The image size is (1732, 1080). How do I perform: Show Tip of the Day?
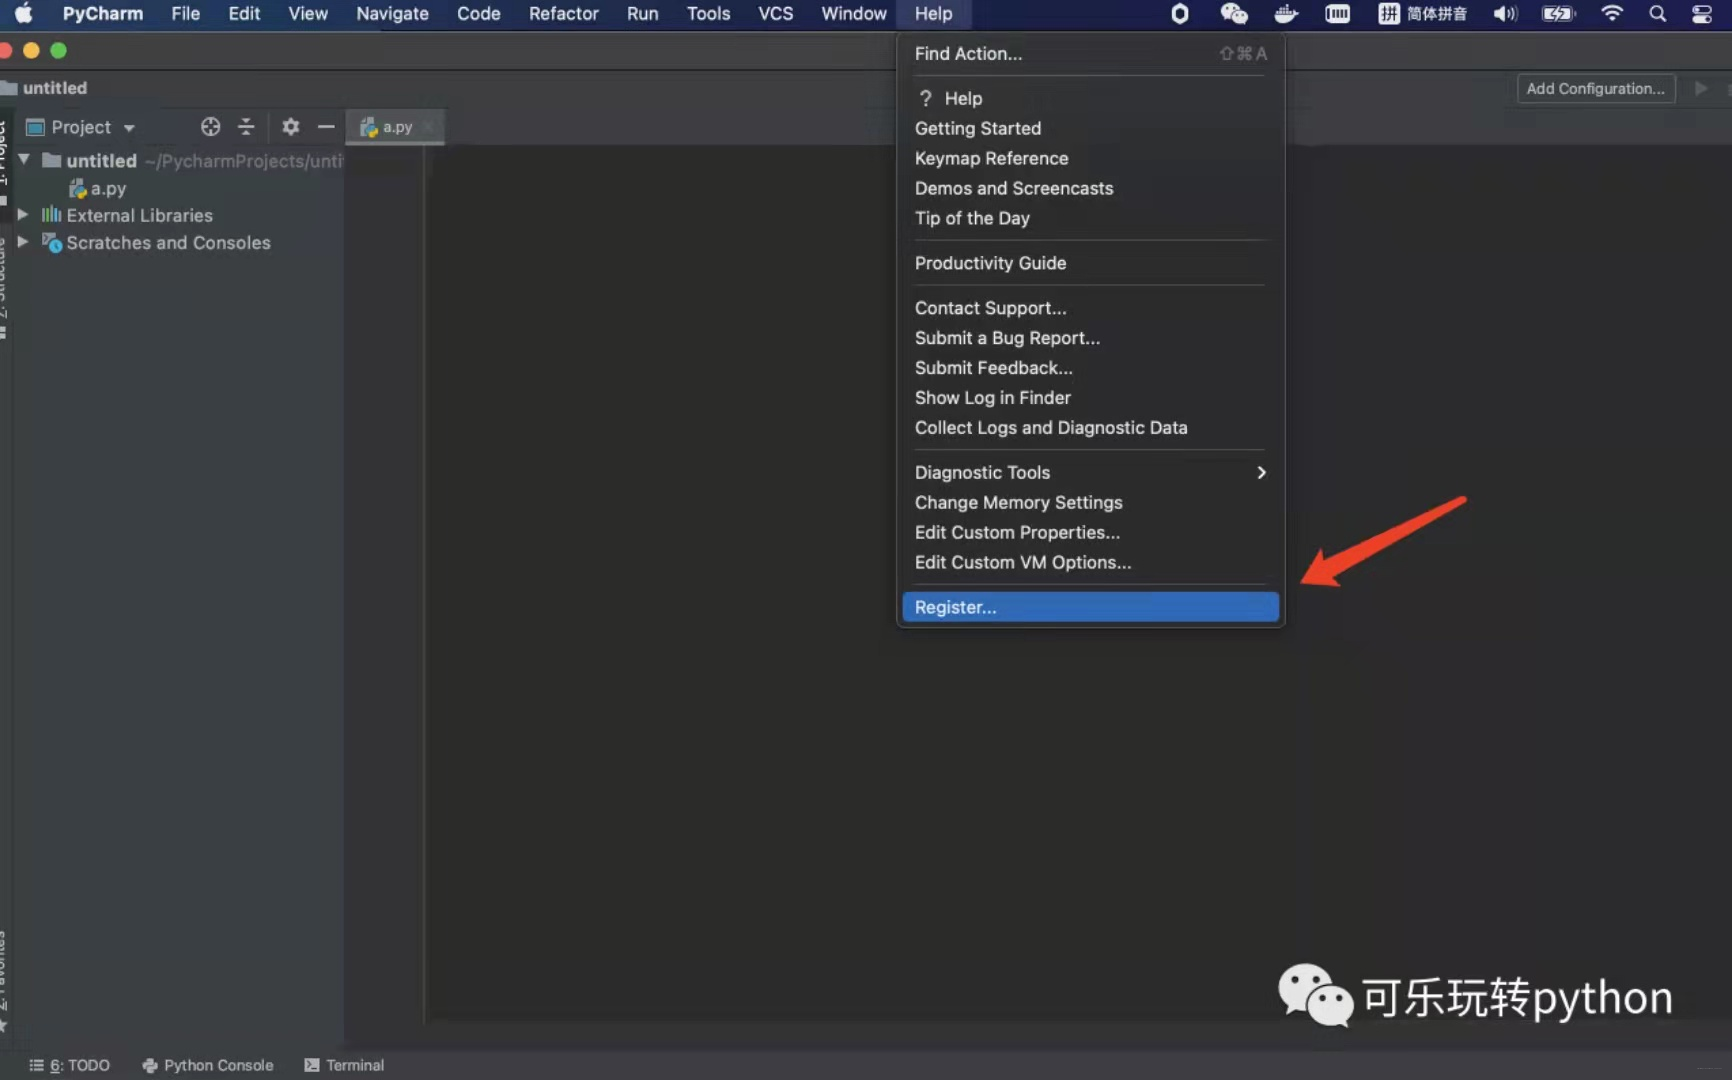[1090, 218]
